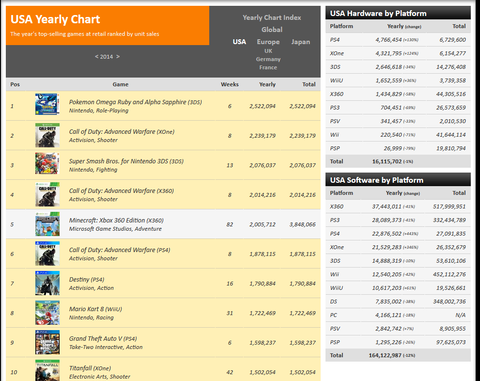Open the Mario Kart 8 cover thumbnail
Screen dimensions: 480x381
47,313
